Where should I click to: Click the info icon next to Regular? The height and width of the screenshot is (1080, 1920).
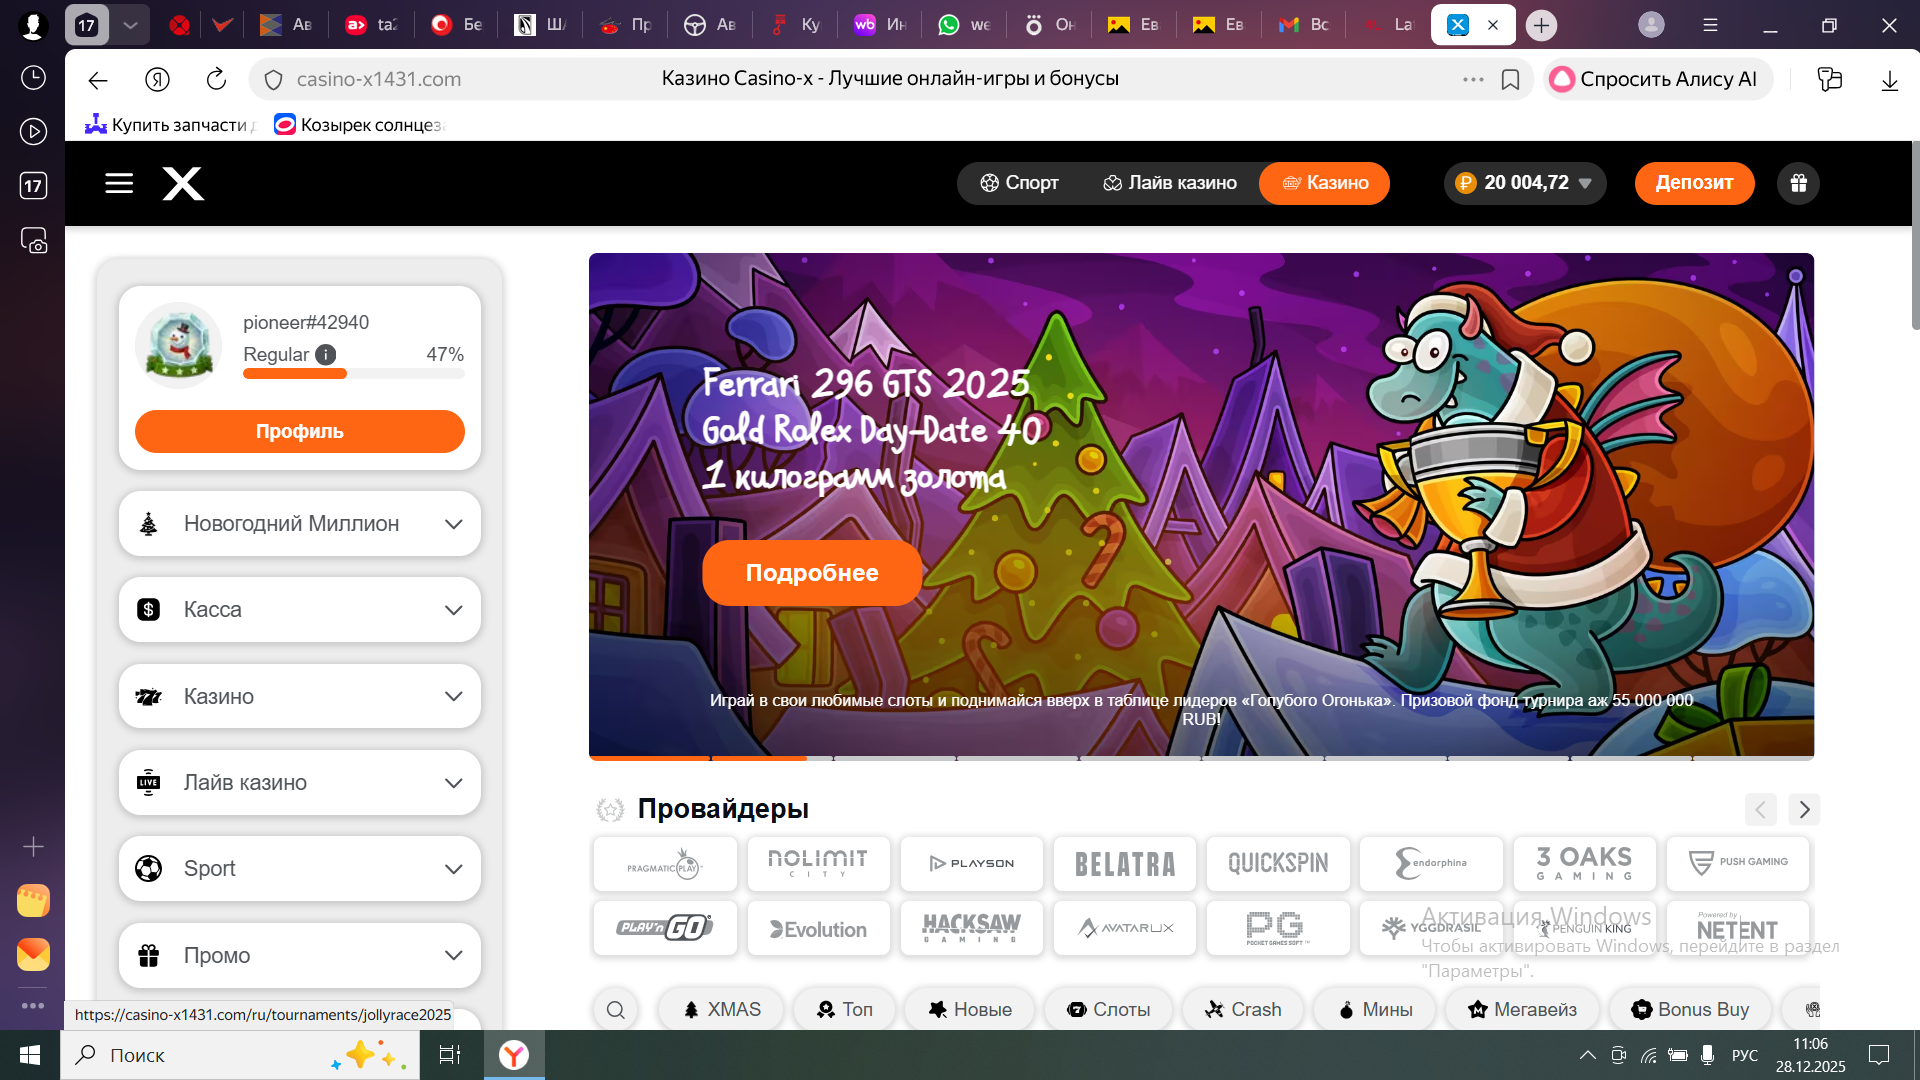(x=325, y=355)
